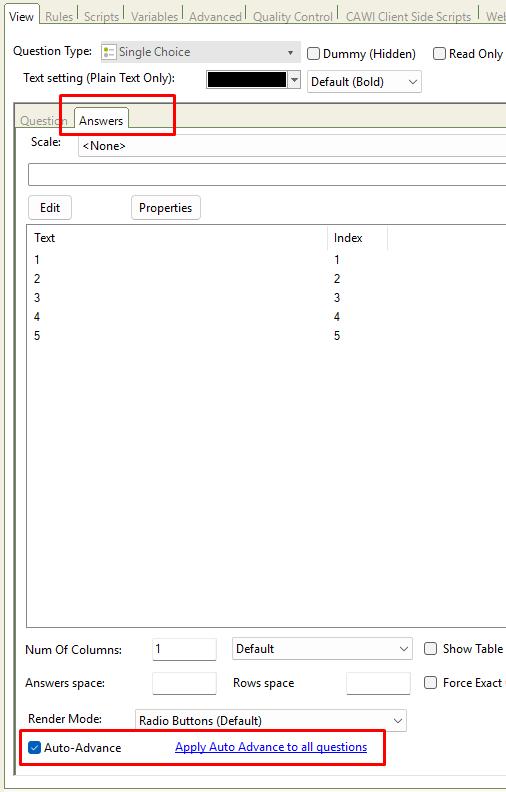Open the black text color picker
The image size is (506, 792).
coord(254,80)
